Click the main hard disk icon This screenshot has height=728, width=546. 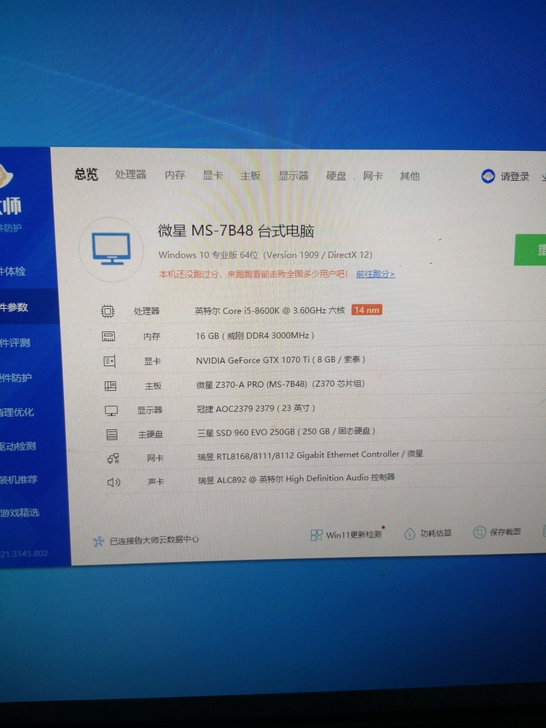112,434
